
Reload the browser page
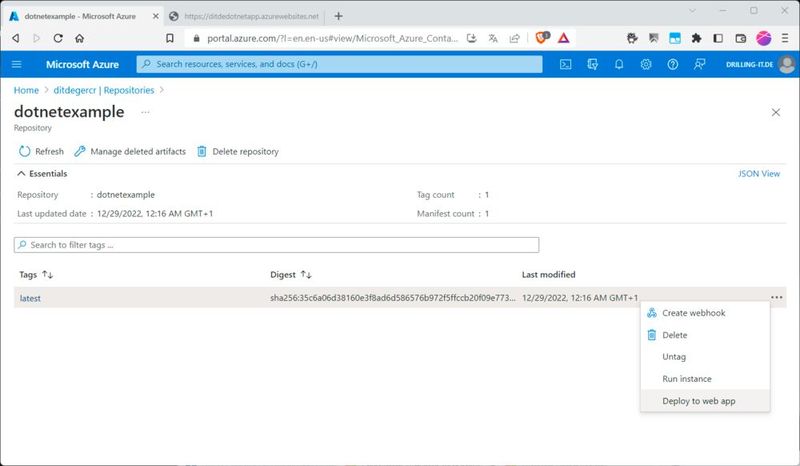coord(58,38)
